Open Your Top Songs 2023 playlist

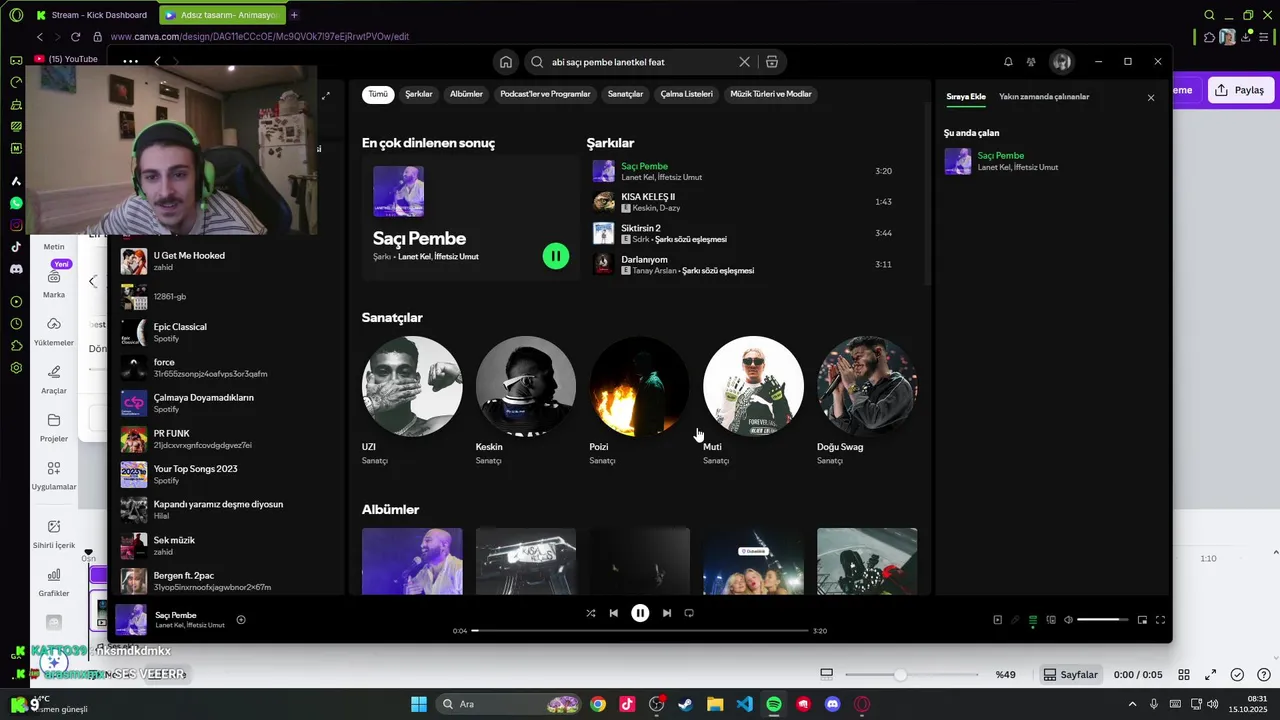pos(228,474)
